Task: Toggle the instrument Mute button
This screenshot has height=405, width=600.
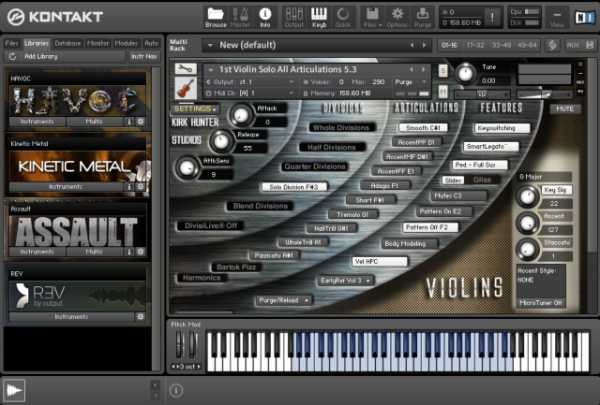Action: click(443, 92)
